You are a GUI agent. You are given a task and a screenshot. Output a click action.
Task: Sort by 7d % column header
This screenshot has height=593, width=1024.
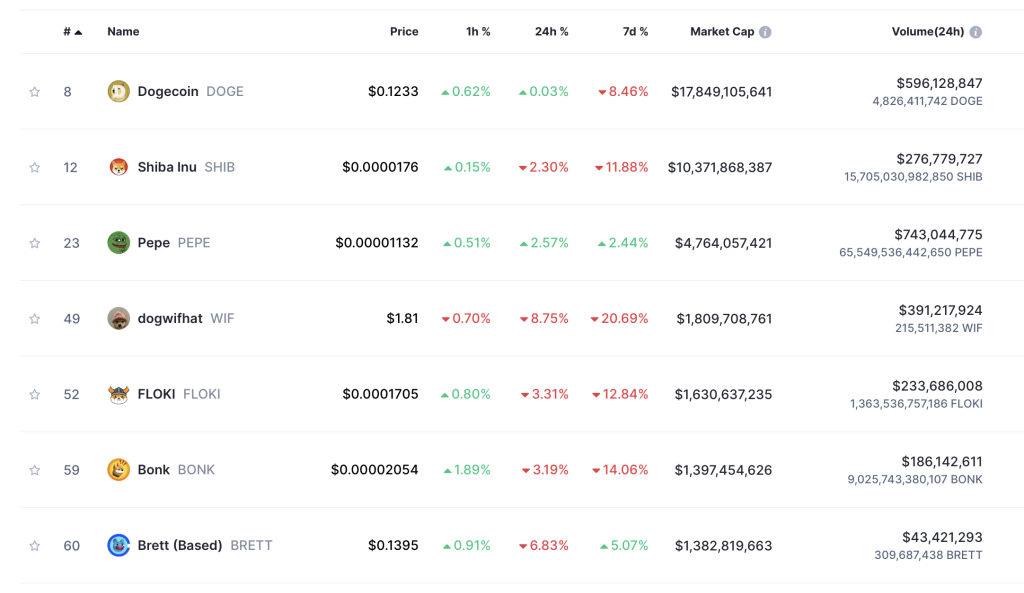(x=635, y=31)
